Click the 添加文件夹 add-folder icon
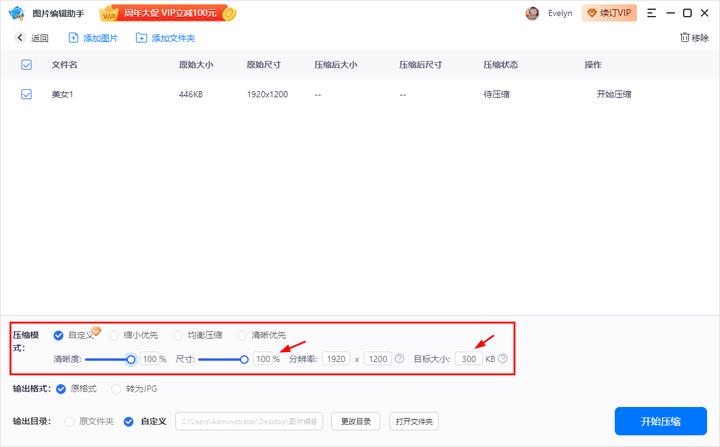 tap(141, 38)
